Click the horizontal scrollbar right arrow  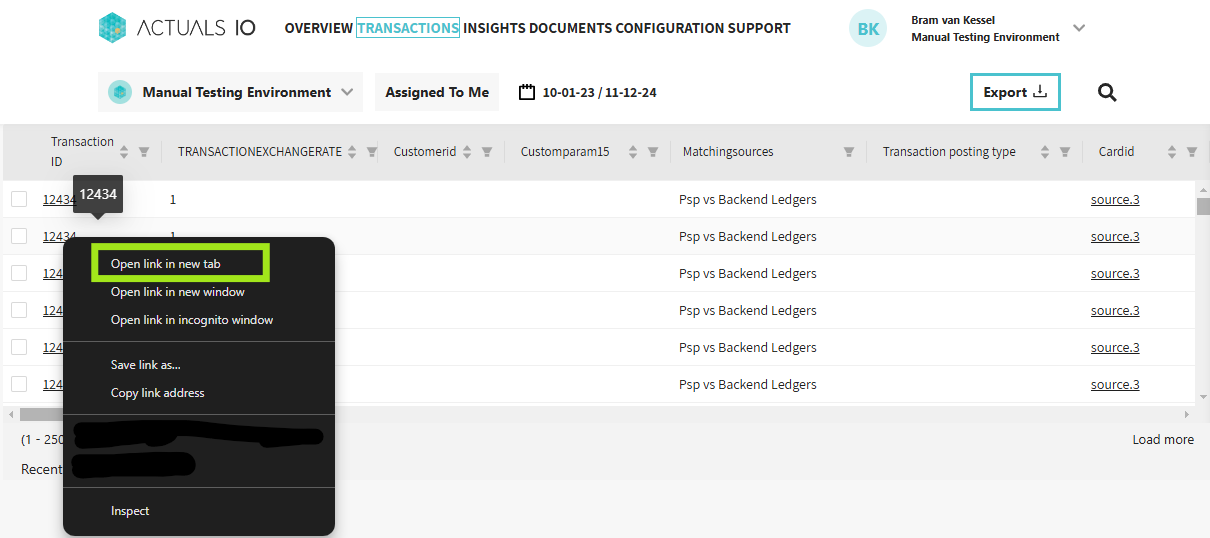click(x=1187, y=414)
